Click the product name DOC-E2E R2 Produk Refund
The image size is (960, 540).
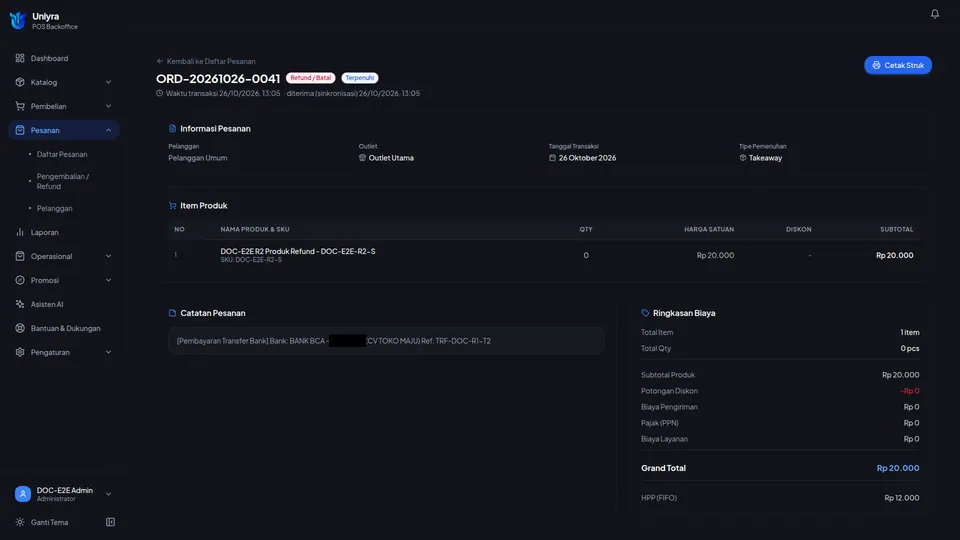298,251
